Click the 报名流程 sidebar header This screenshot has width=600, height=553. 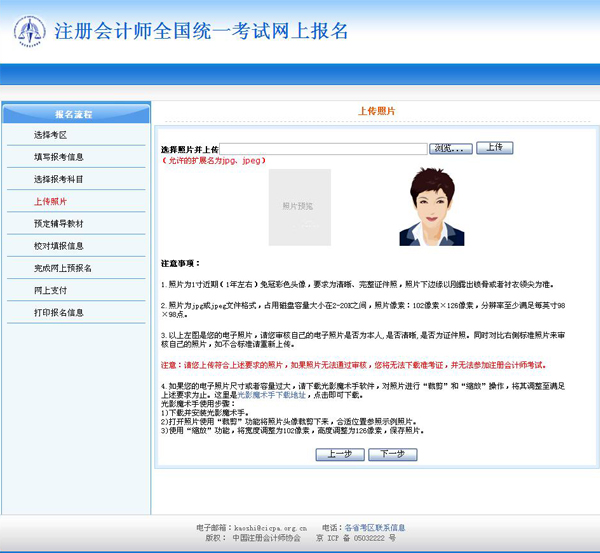76,114
